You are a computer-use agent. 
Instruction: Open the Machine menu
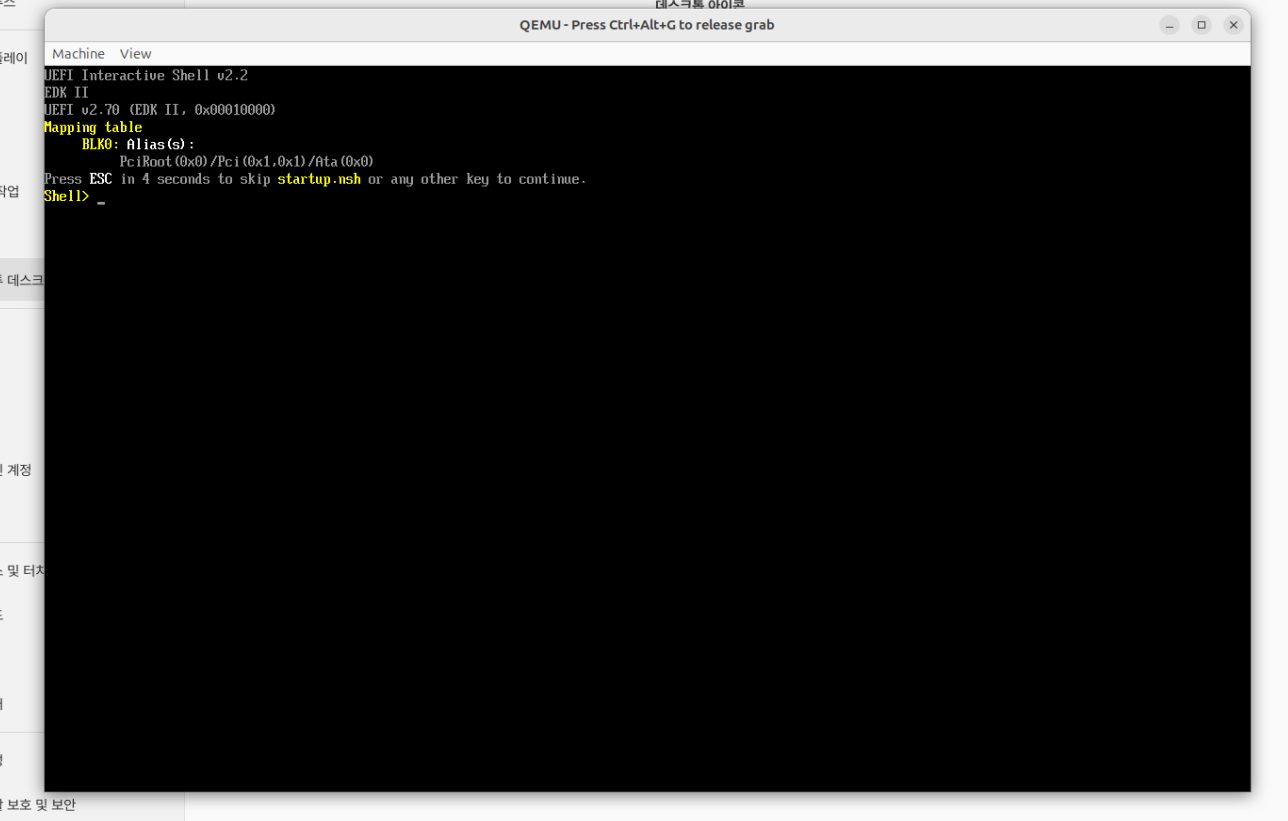78,54
